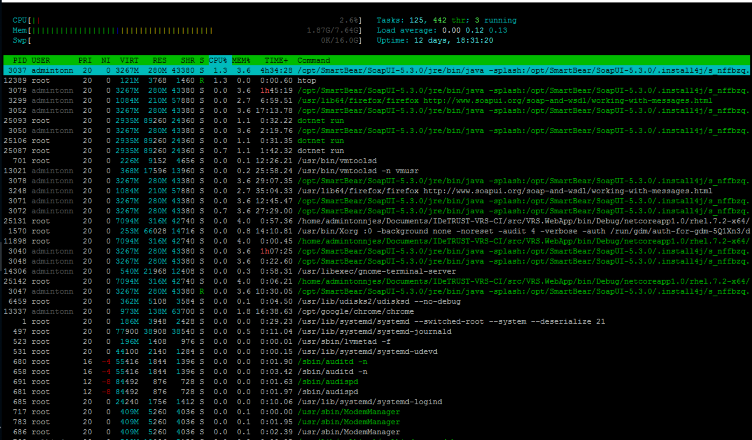Select the htop process row PID 12389
This screenshot has height=440, width=752.
tap(376, 81)
